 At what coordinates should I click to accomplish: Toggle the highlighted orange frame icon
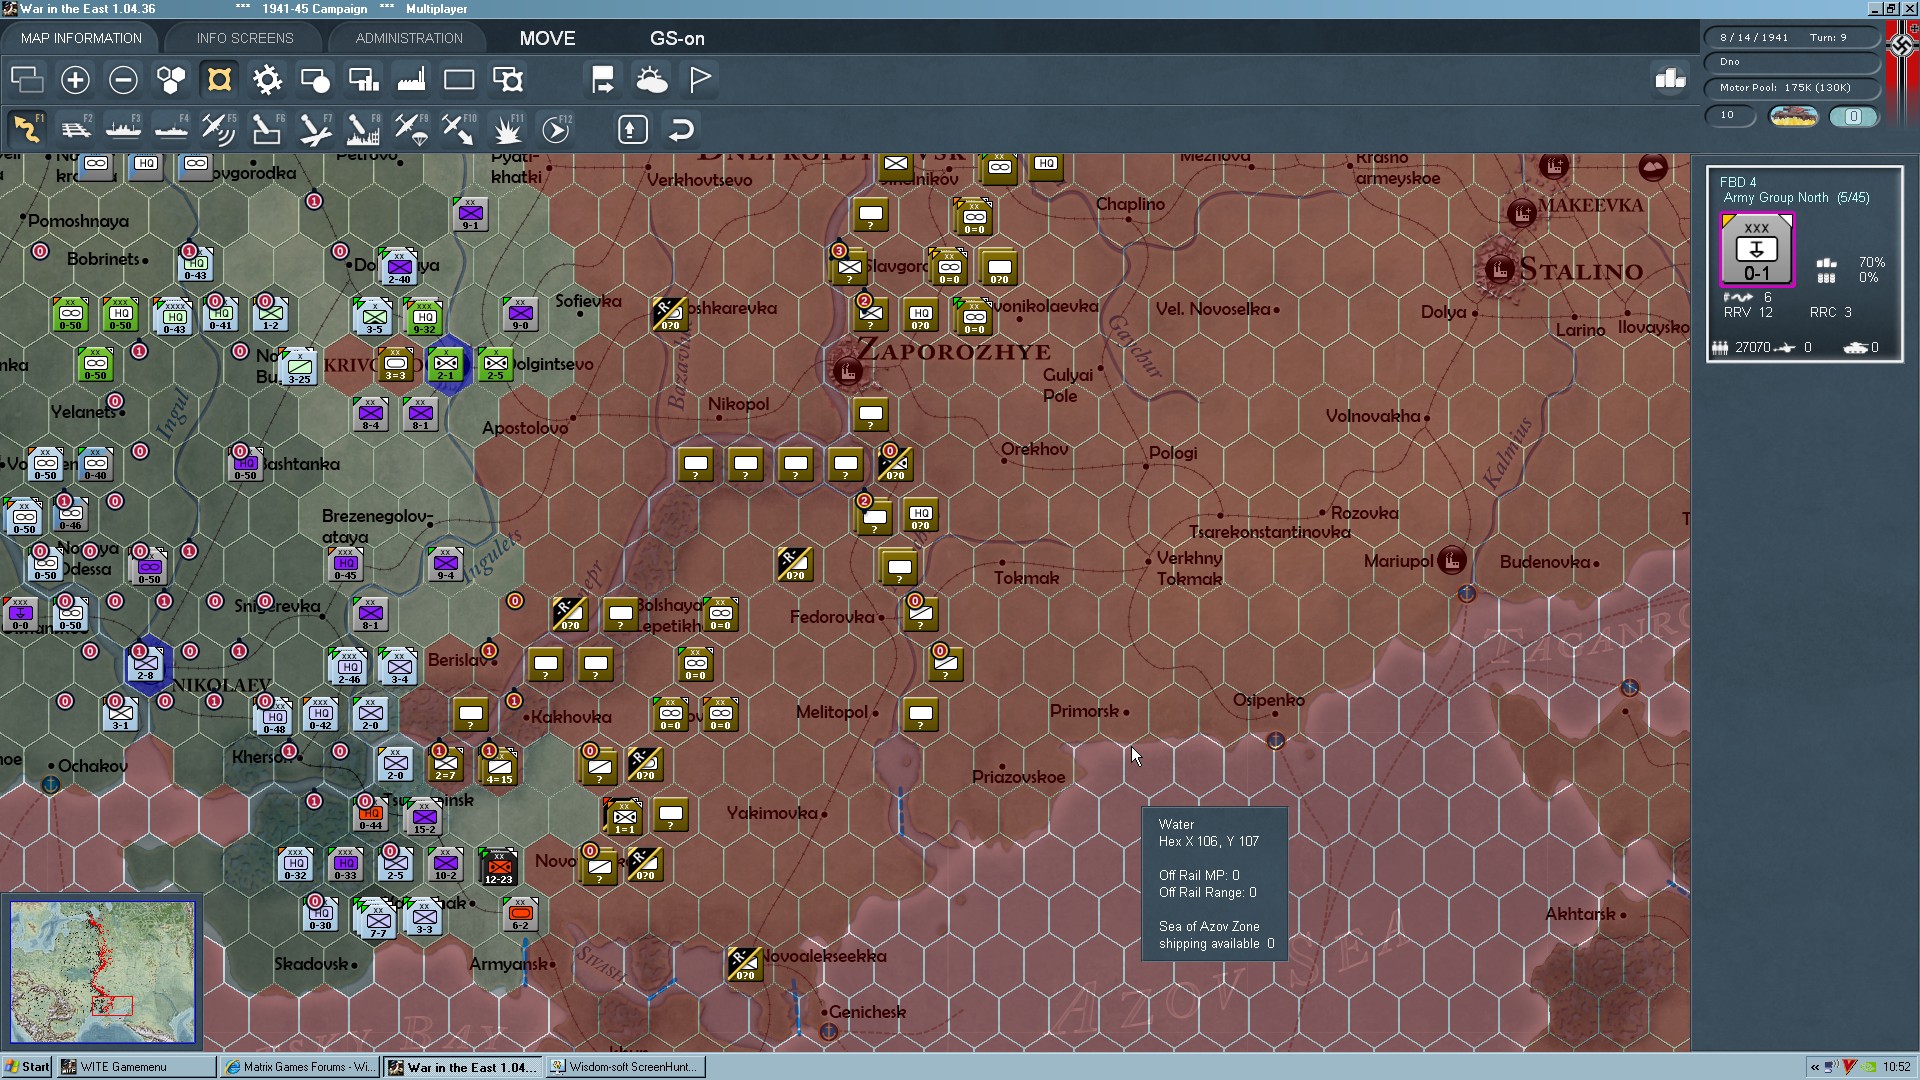click(x=219, y=79)
